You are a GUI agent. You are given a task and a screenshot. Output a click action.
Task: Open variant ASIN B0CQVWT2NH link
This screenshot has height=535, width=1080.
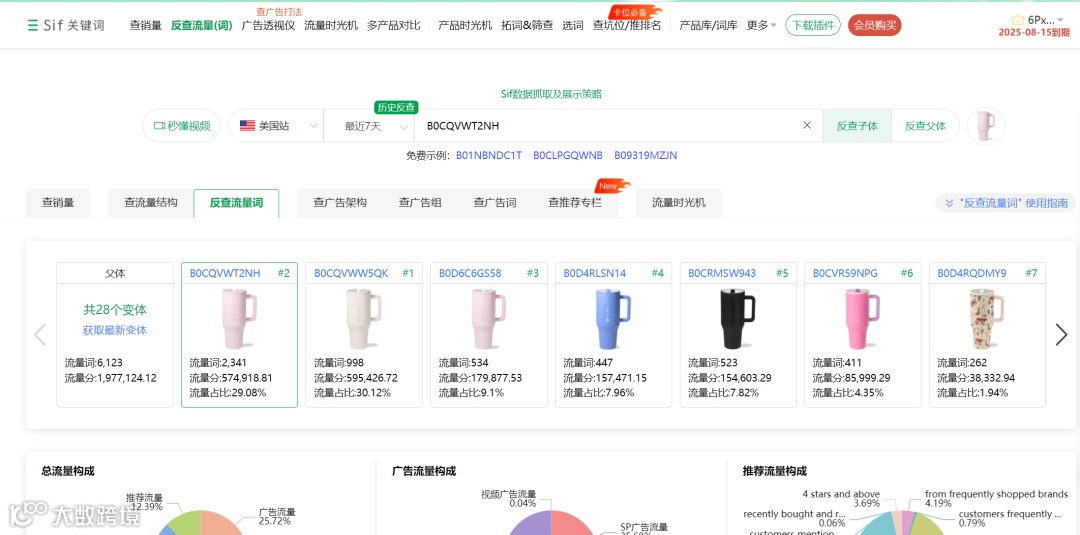[225, 273]
